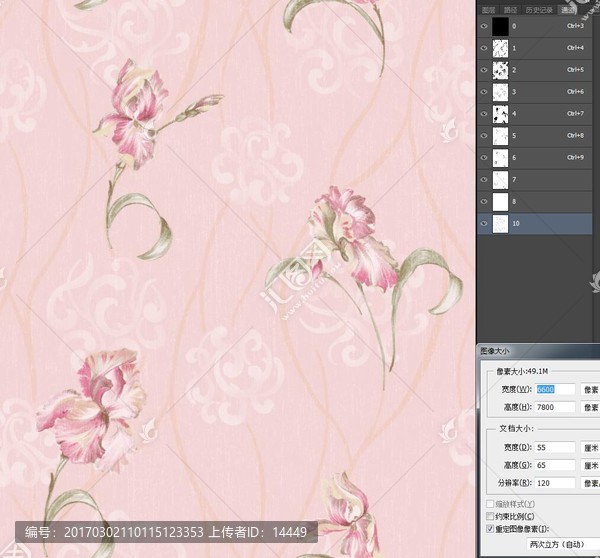Pick the channel 6 thumbnail
Image resolution: width=600 pixels, height=558 pixels.
[500, 158]
